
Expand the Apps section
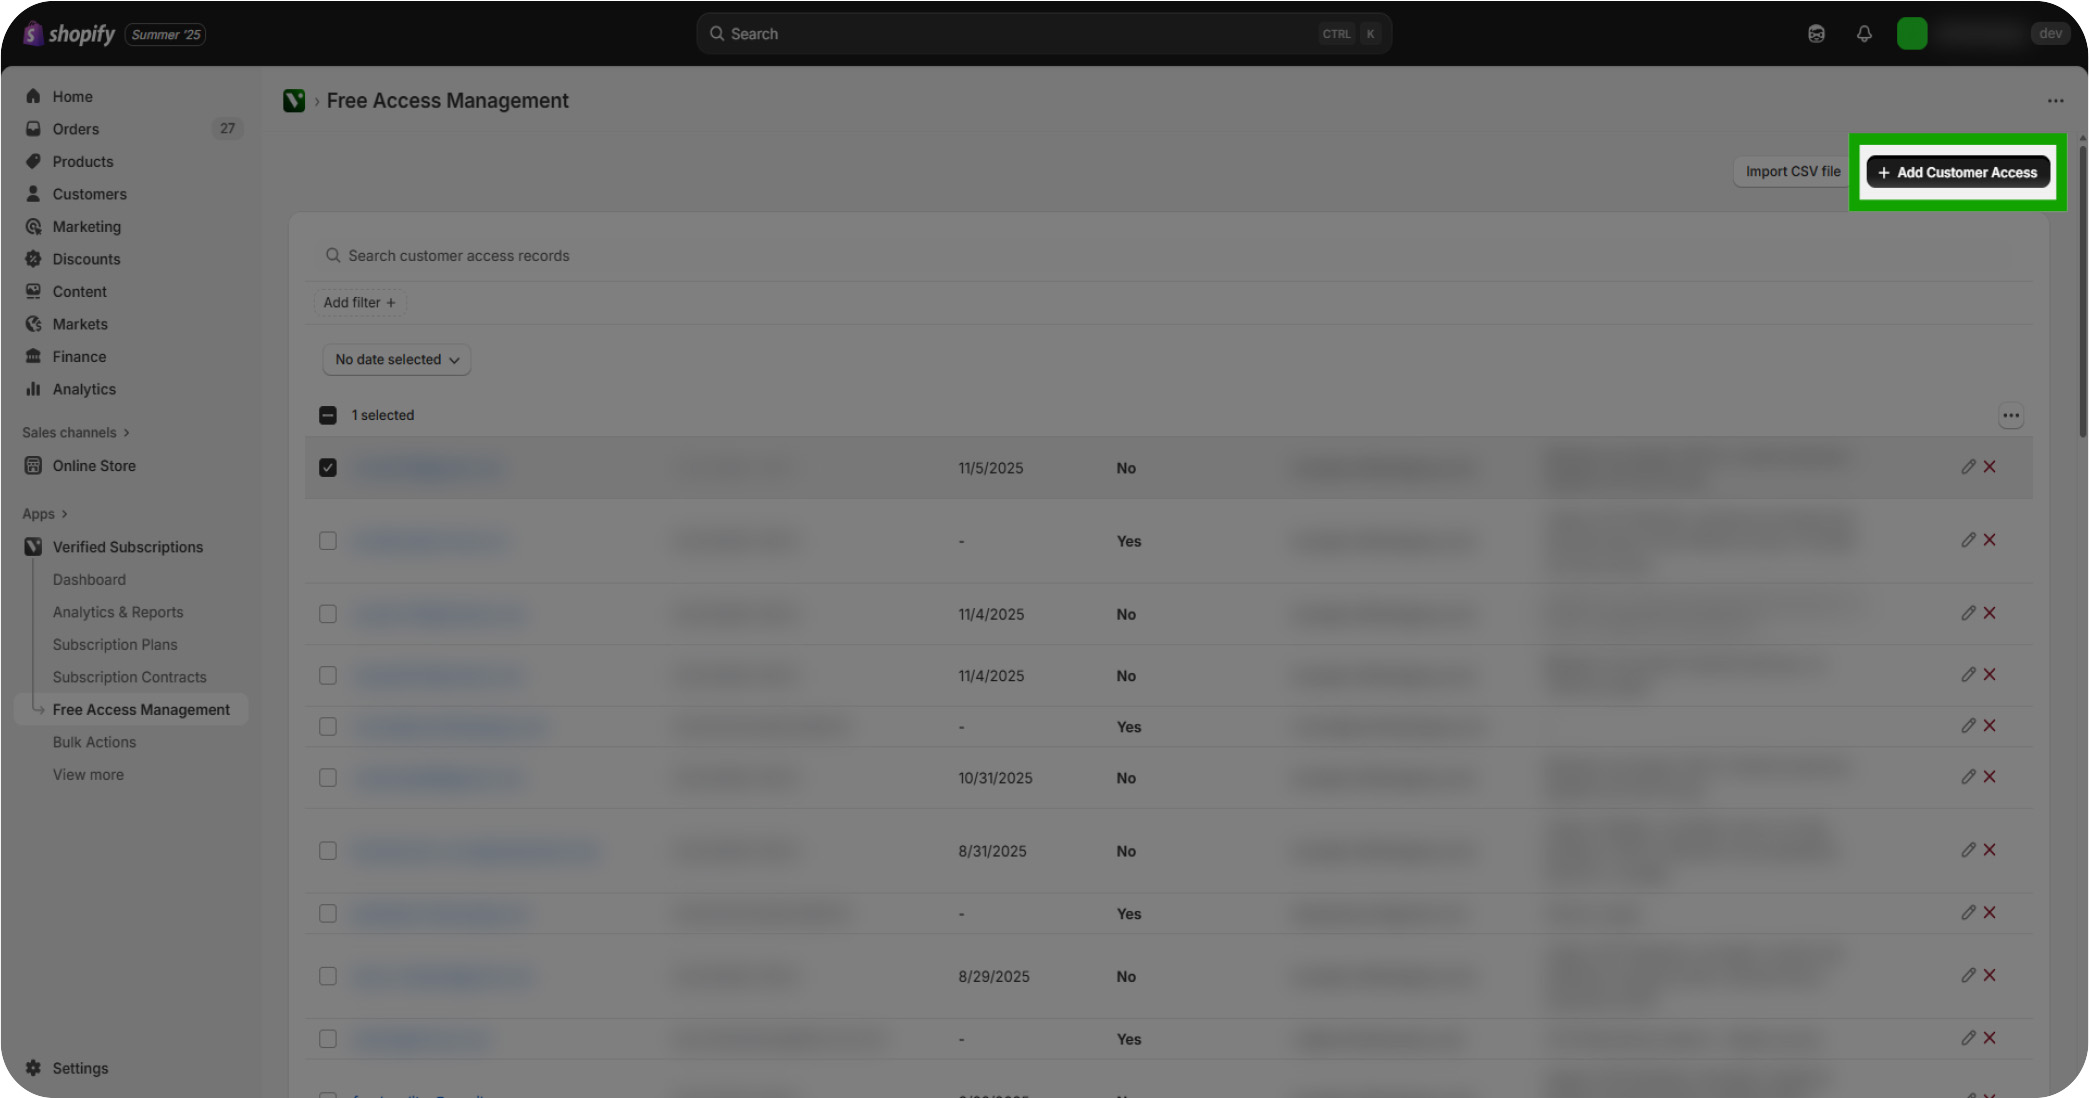coord(45,514)
